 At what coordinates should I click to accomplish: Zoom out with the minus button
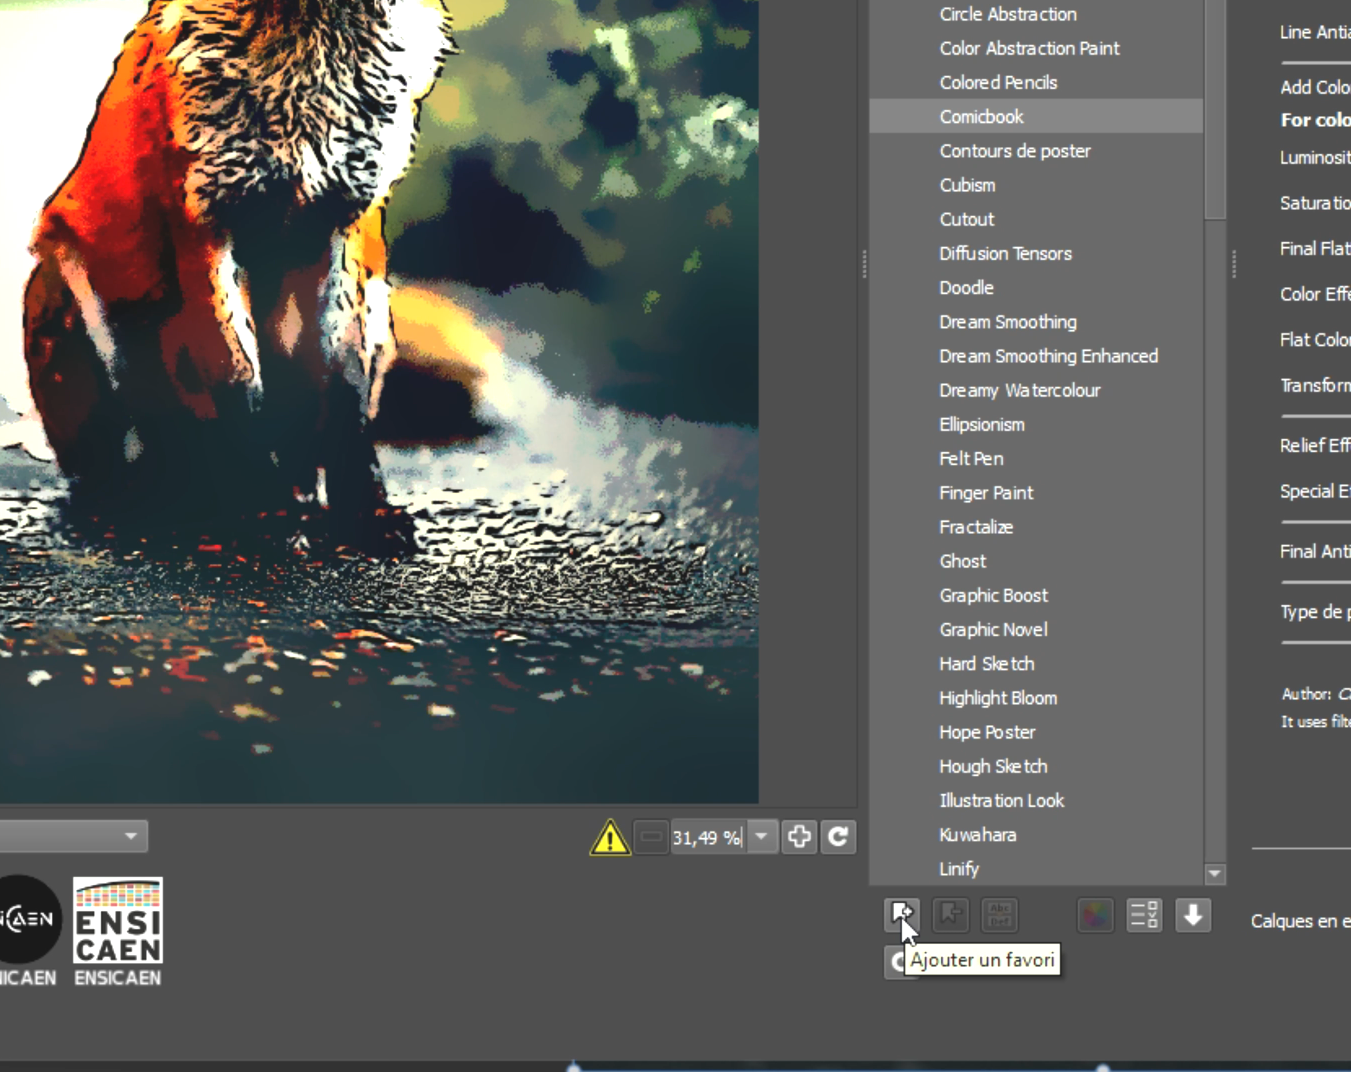tap(651, 836)
